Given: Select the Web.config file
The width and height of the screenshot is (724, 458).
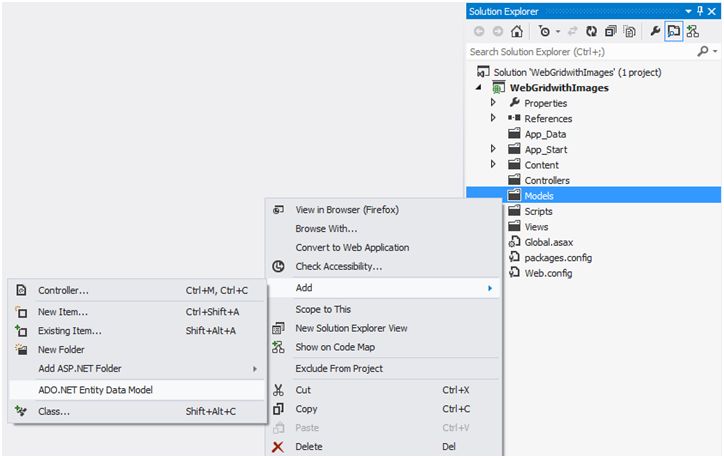Looking at the screenshot, I should [x=540, y=273].
